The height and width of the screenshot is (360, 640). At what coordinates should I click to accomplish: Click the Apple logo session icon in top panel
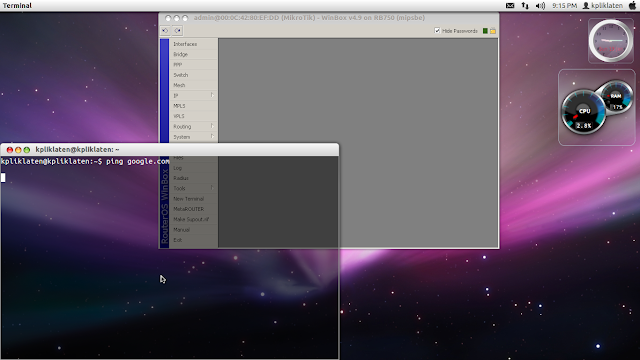(x=632, y=5)
